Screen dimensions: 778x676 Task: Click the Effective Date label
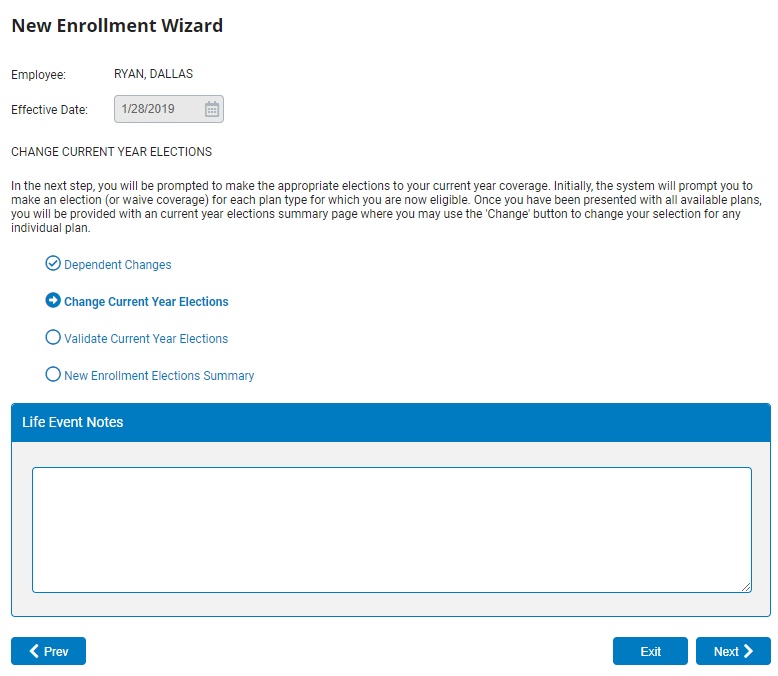point(49,110)
